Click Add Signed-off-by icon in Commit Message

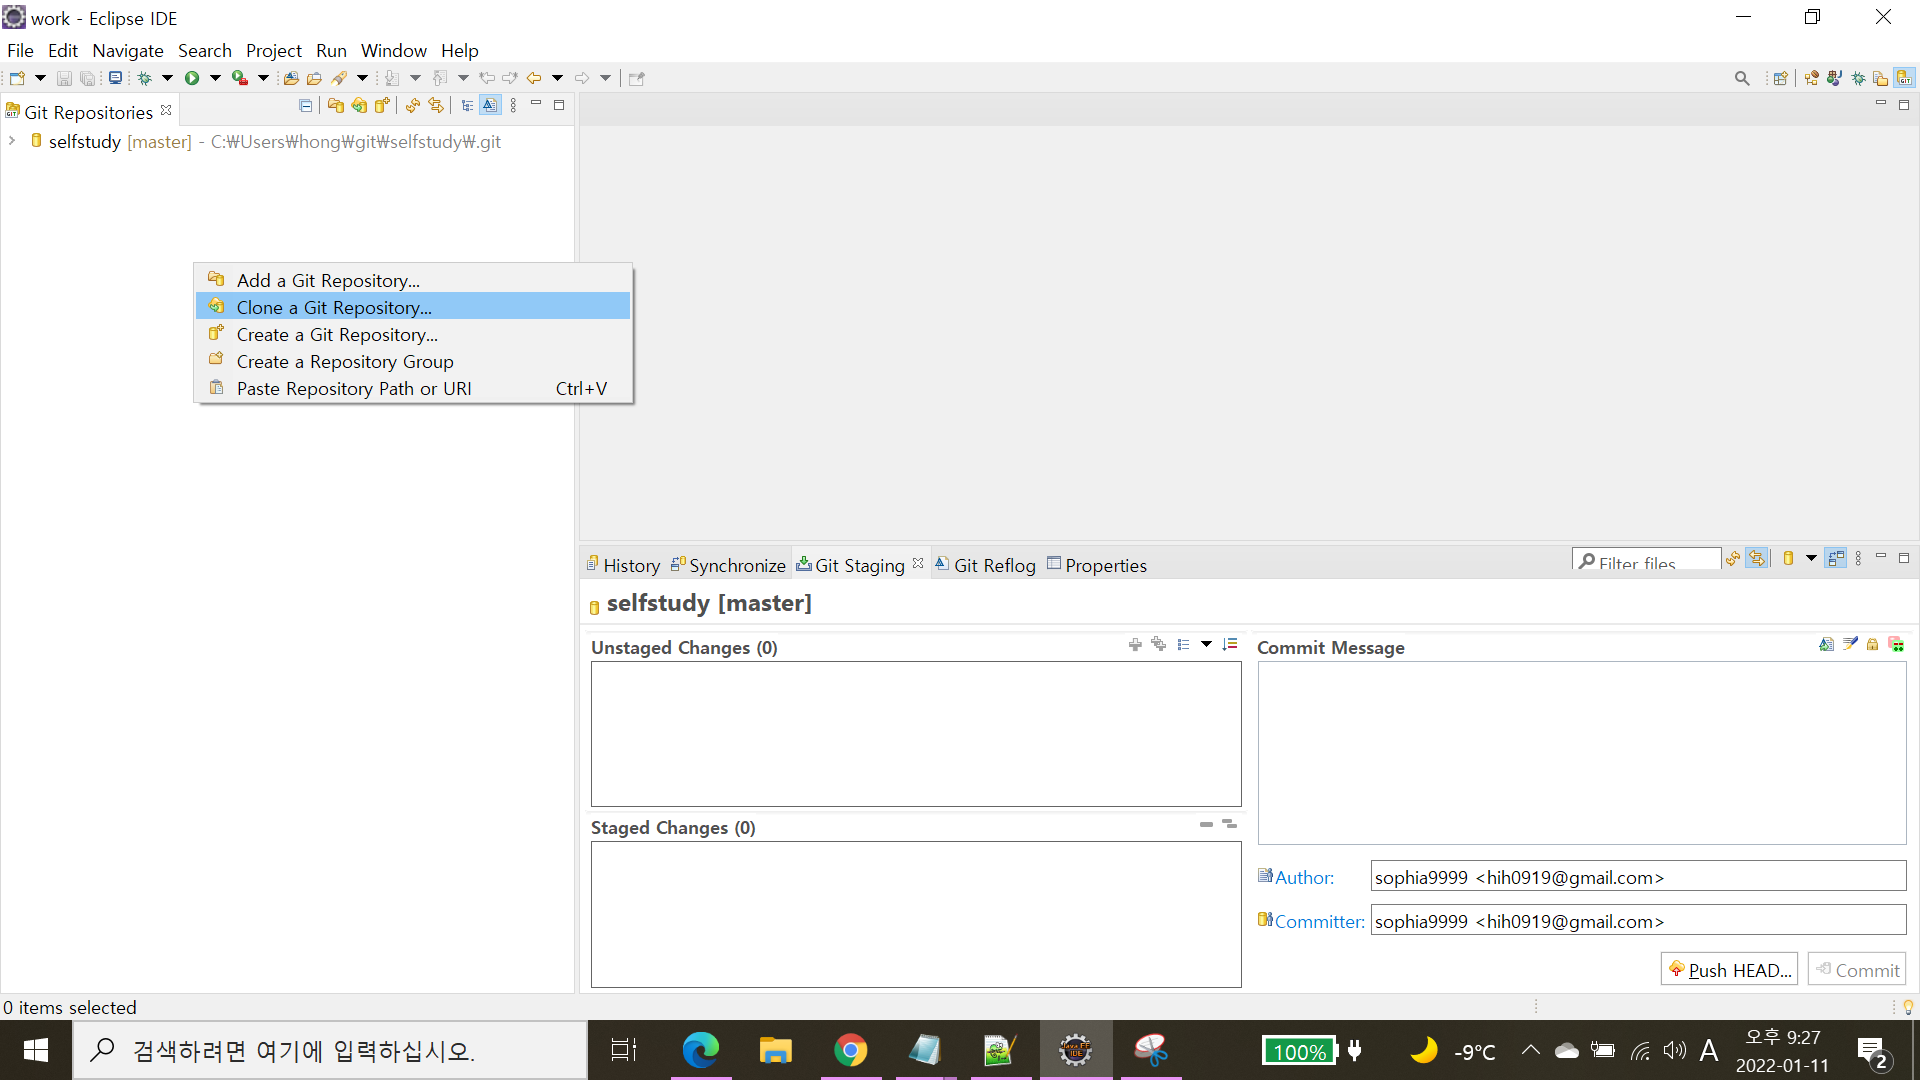pos(1850,644)
